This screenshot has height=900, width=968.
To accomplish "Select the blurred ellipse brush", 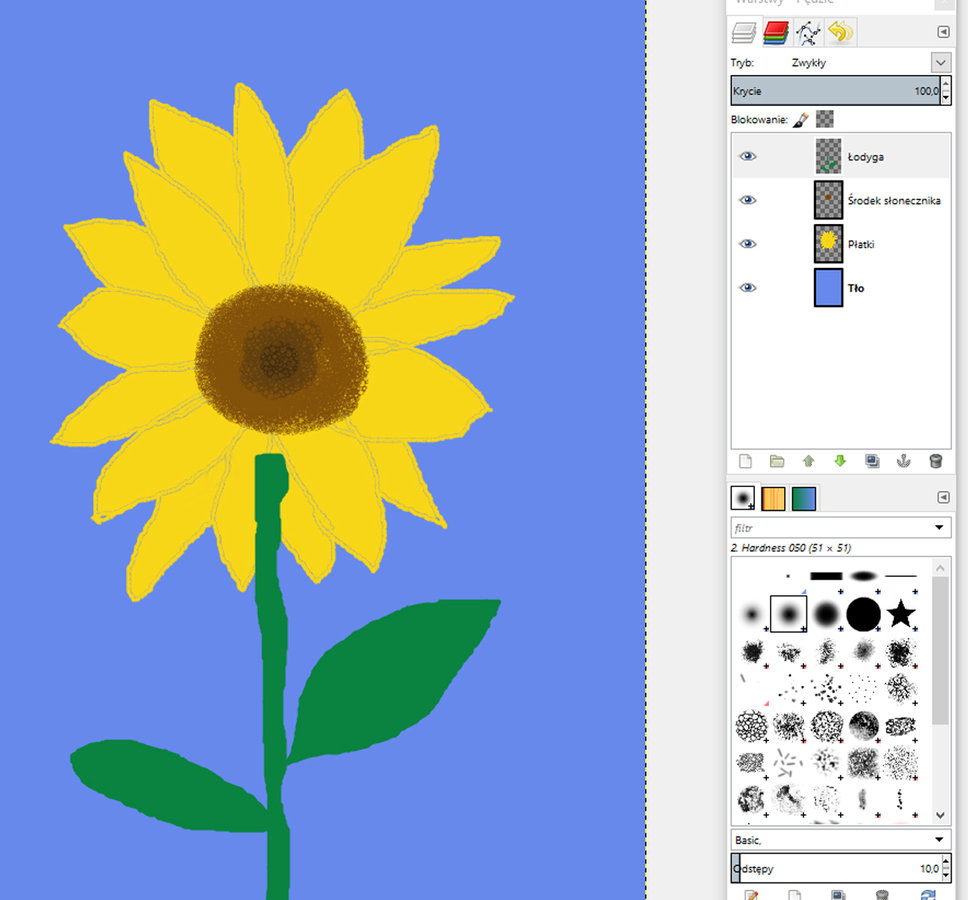I will tap(863, 577).
